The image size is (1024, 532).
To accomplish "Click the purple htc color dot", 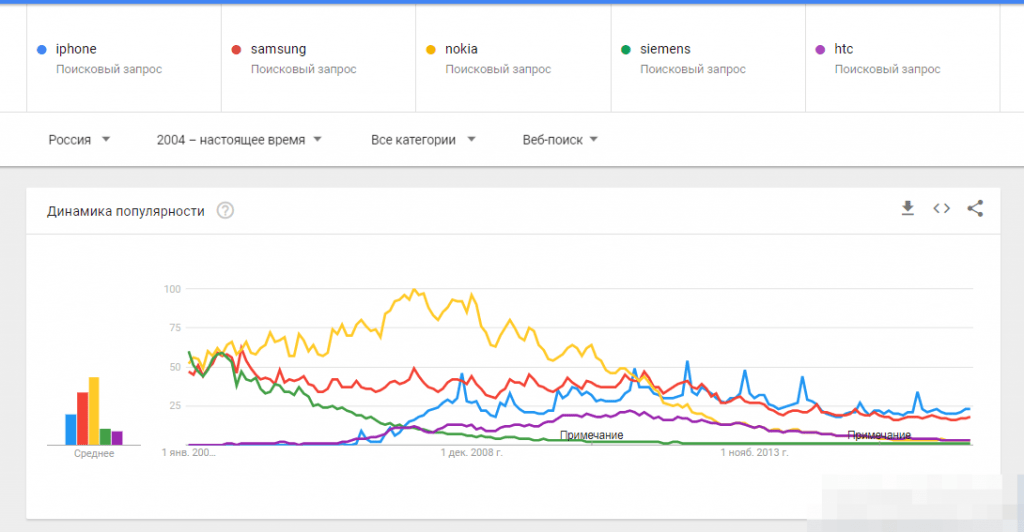I will pos(821,49).
